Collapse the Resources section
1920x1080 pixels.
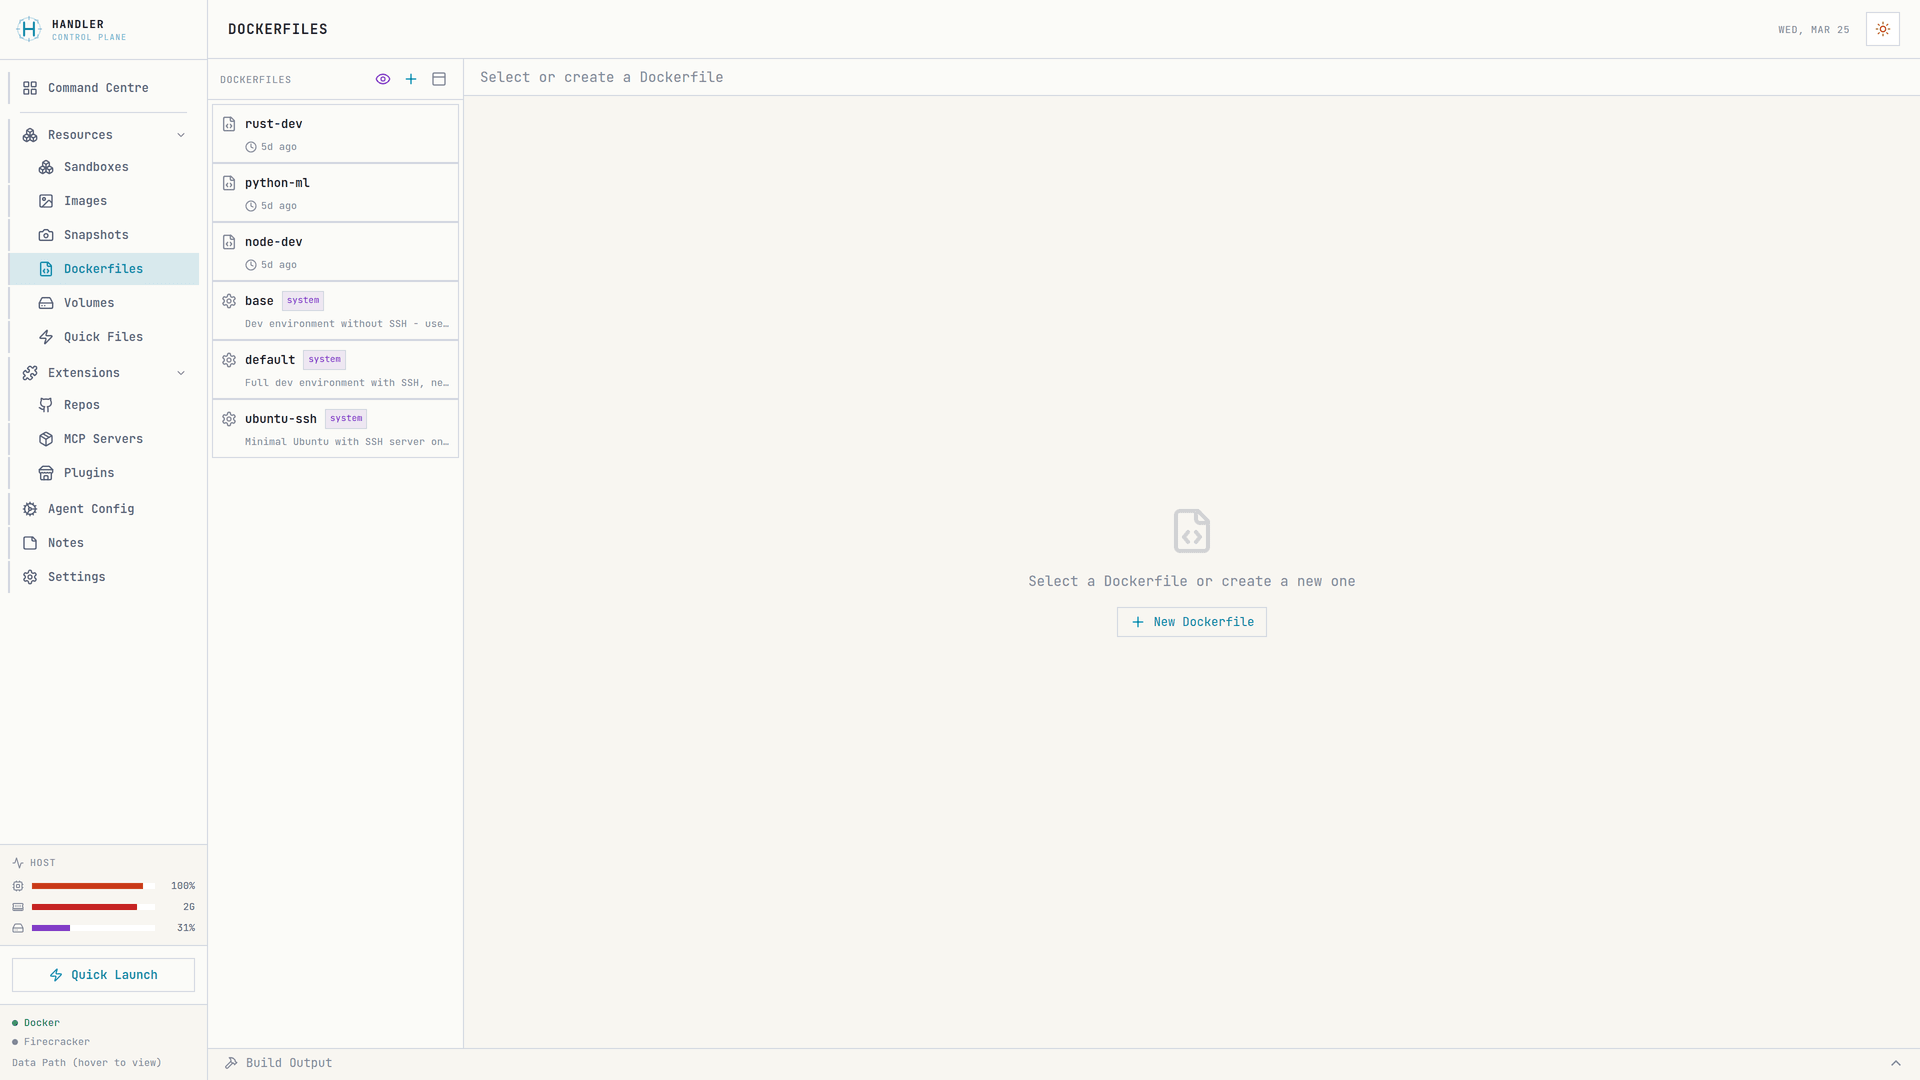181,135
